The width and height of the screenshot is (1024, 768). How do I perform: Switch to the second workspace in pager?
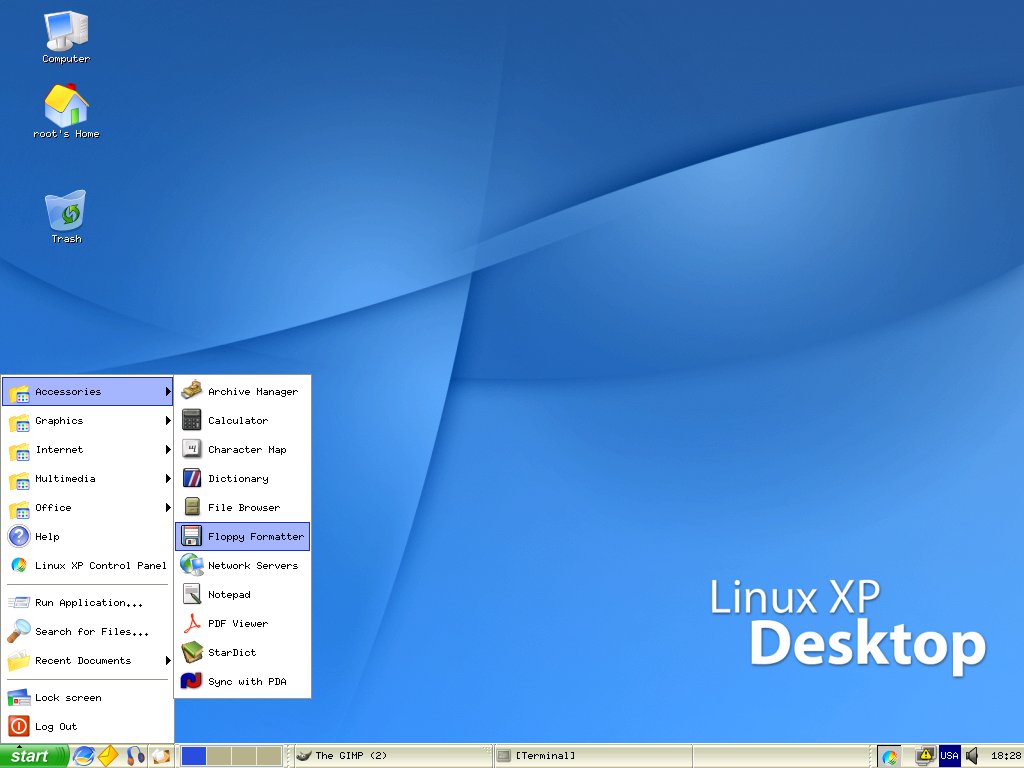219,756
